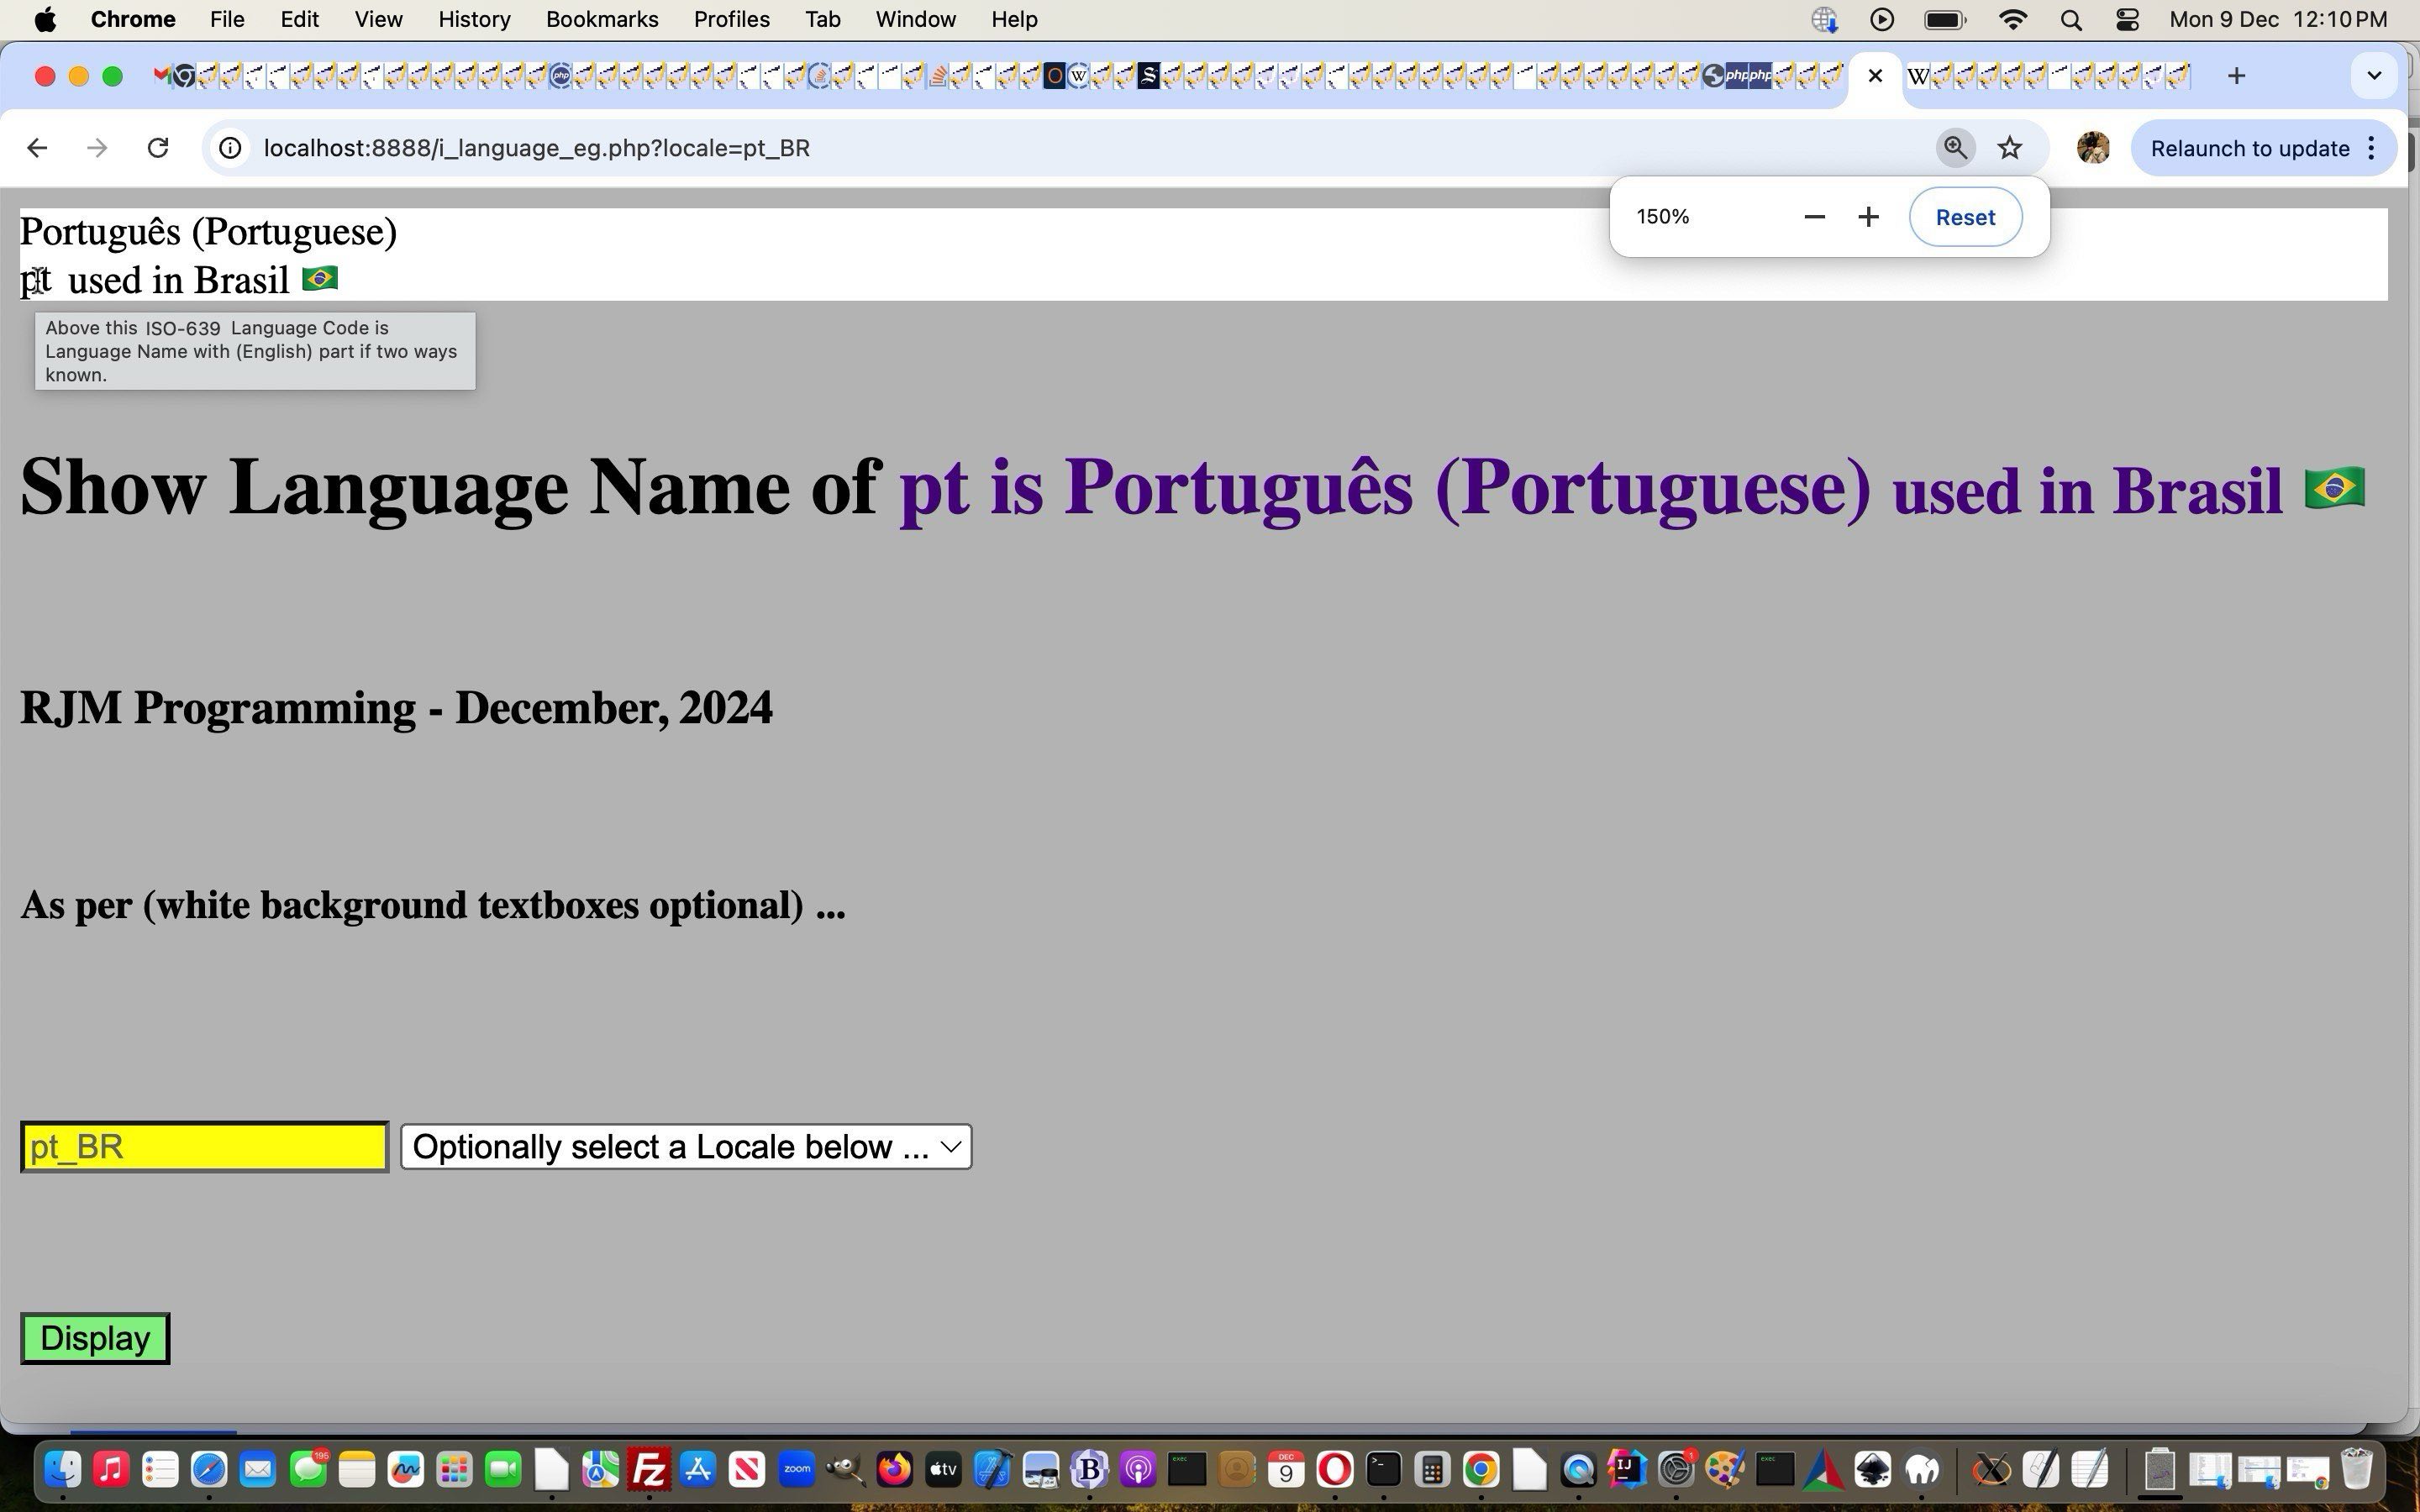Open the Bookmarks menu
2420x1512 pixels.
602,19
